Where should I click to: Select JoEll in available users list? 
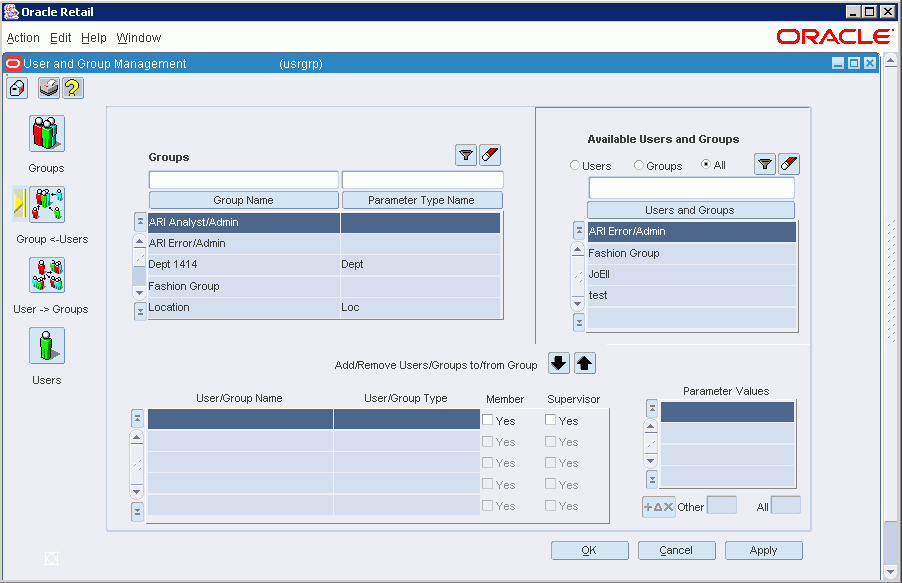point(691,275)
